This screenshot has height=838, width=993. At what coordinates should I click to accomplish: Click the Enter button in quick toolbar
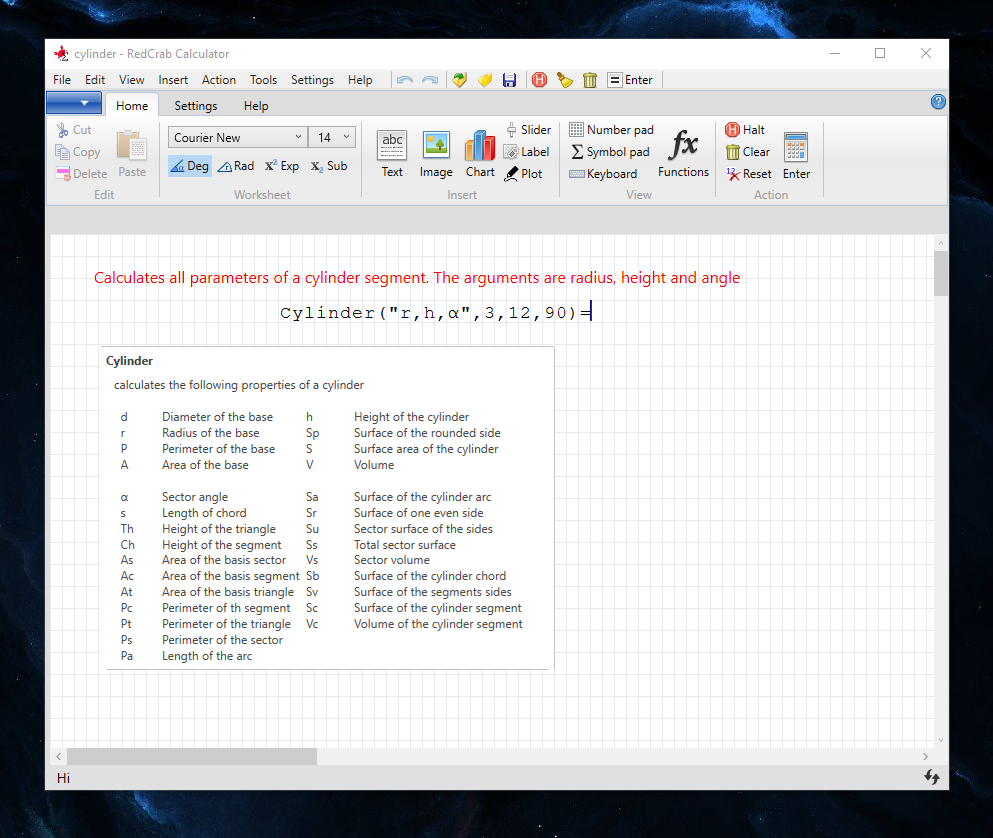coord(630,80)
